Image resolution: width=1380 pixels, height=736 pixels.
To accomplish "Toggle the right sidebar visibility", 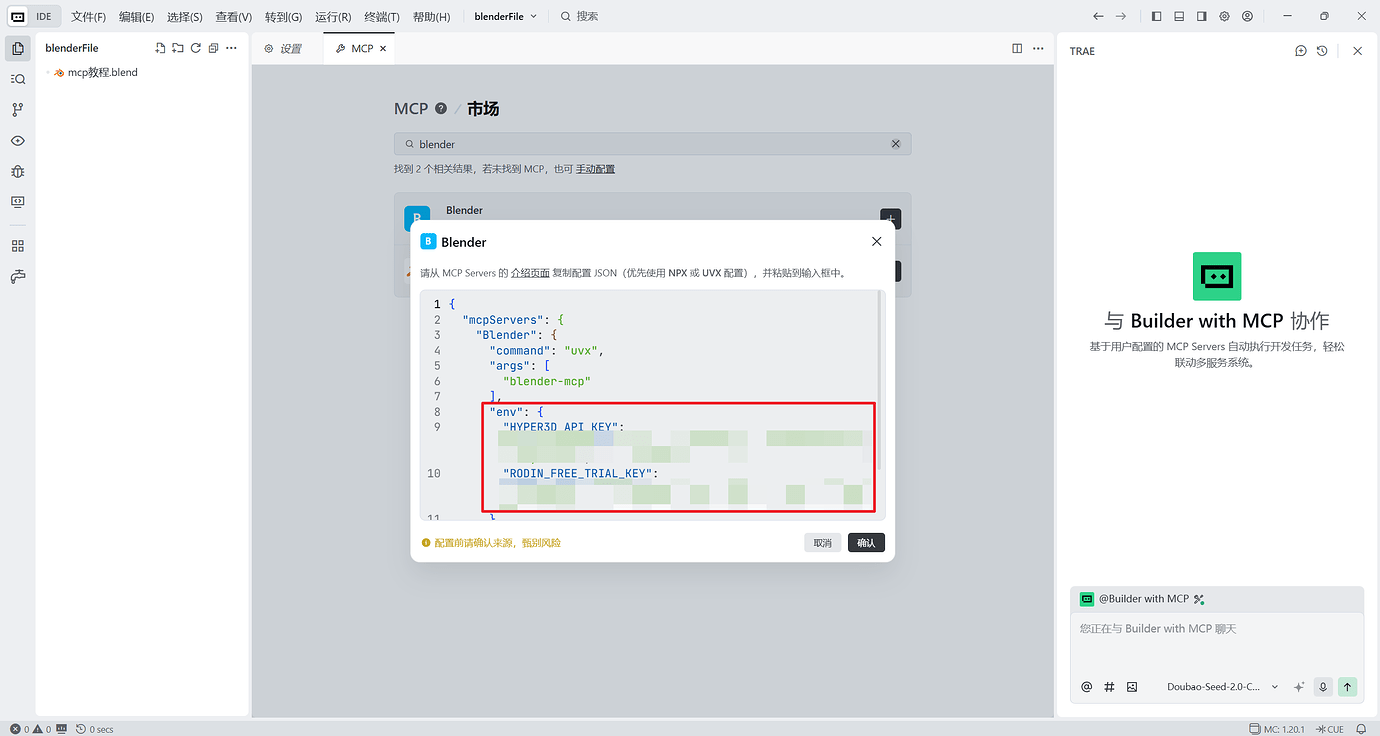I will click(1201, 16).
